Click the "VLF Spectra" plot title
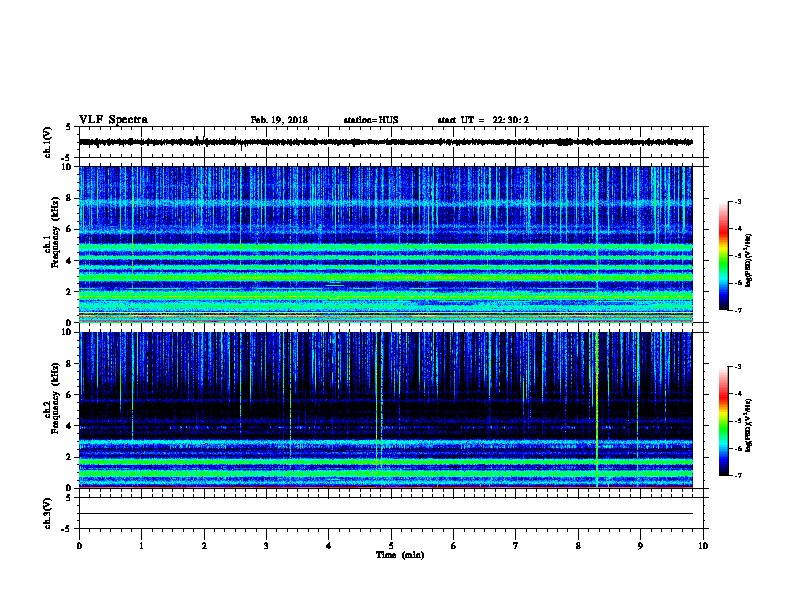 (114, 120)
